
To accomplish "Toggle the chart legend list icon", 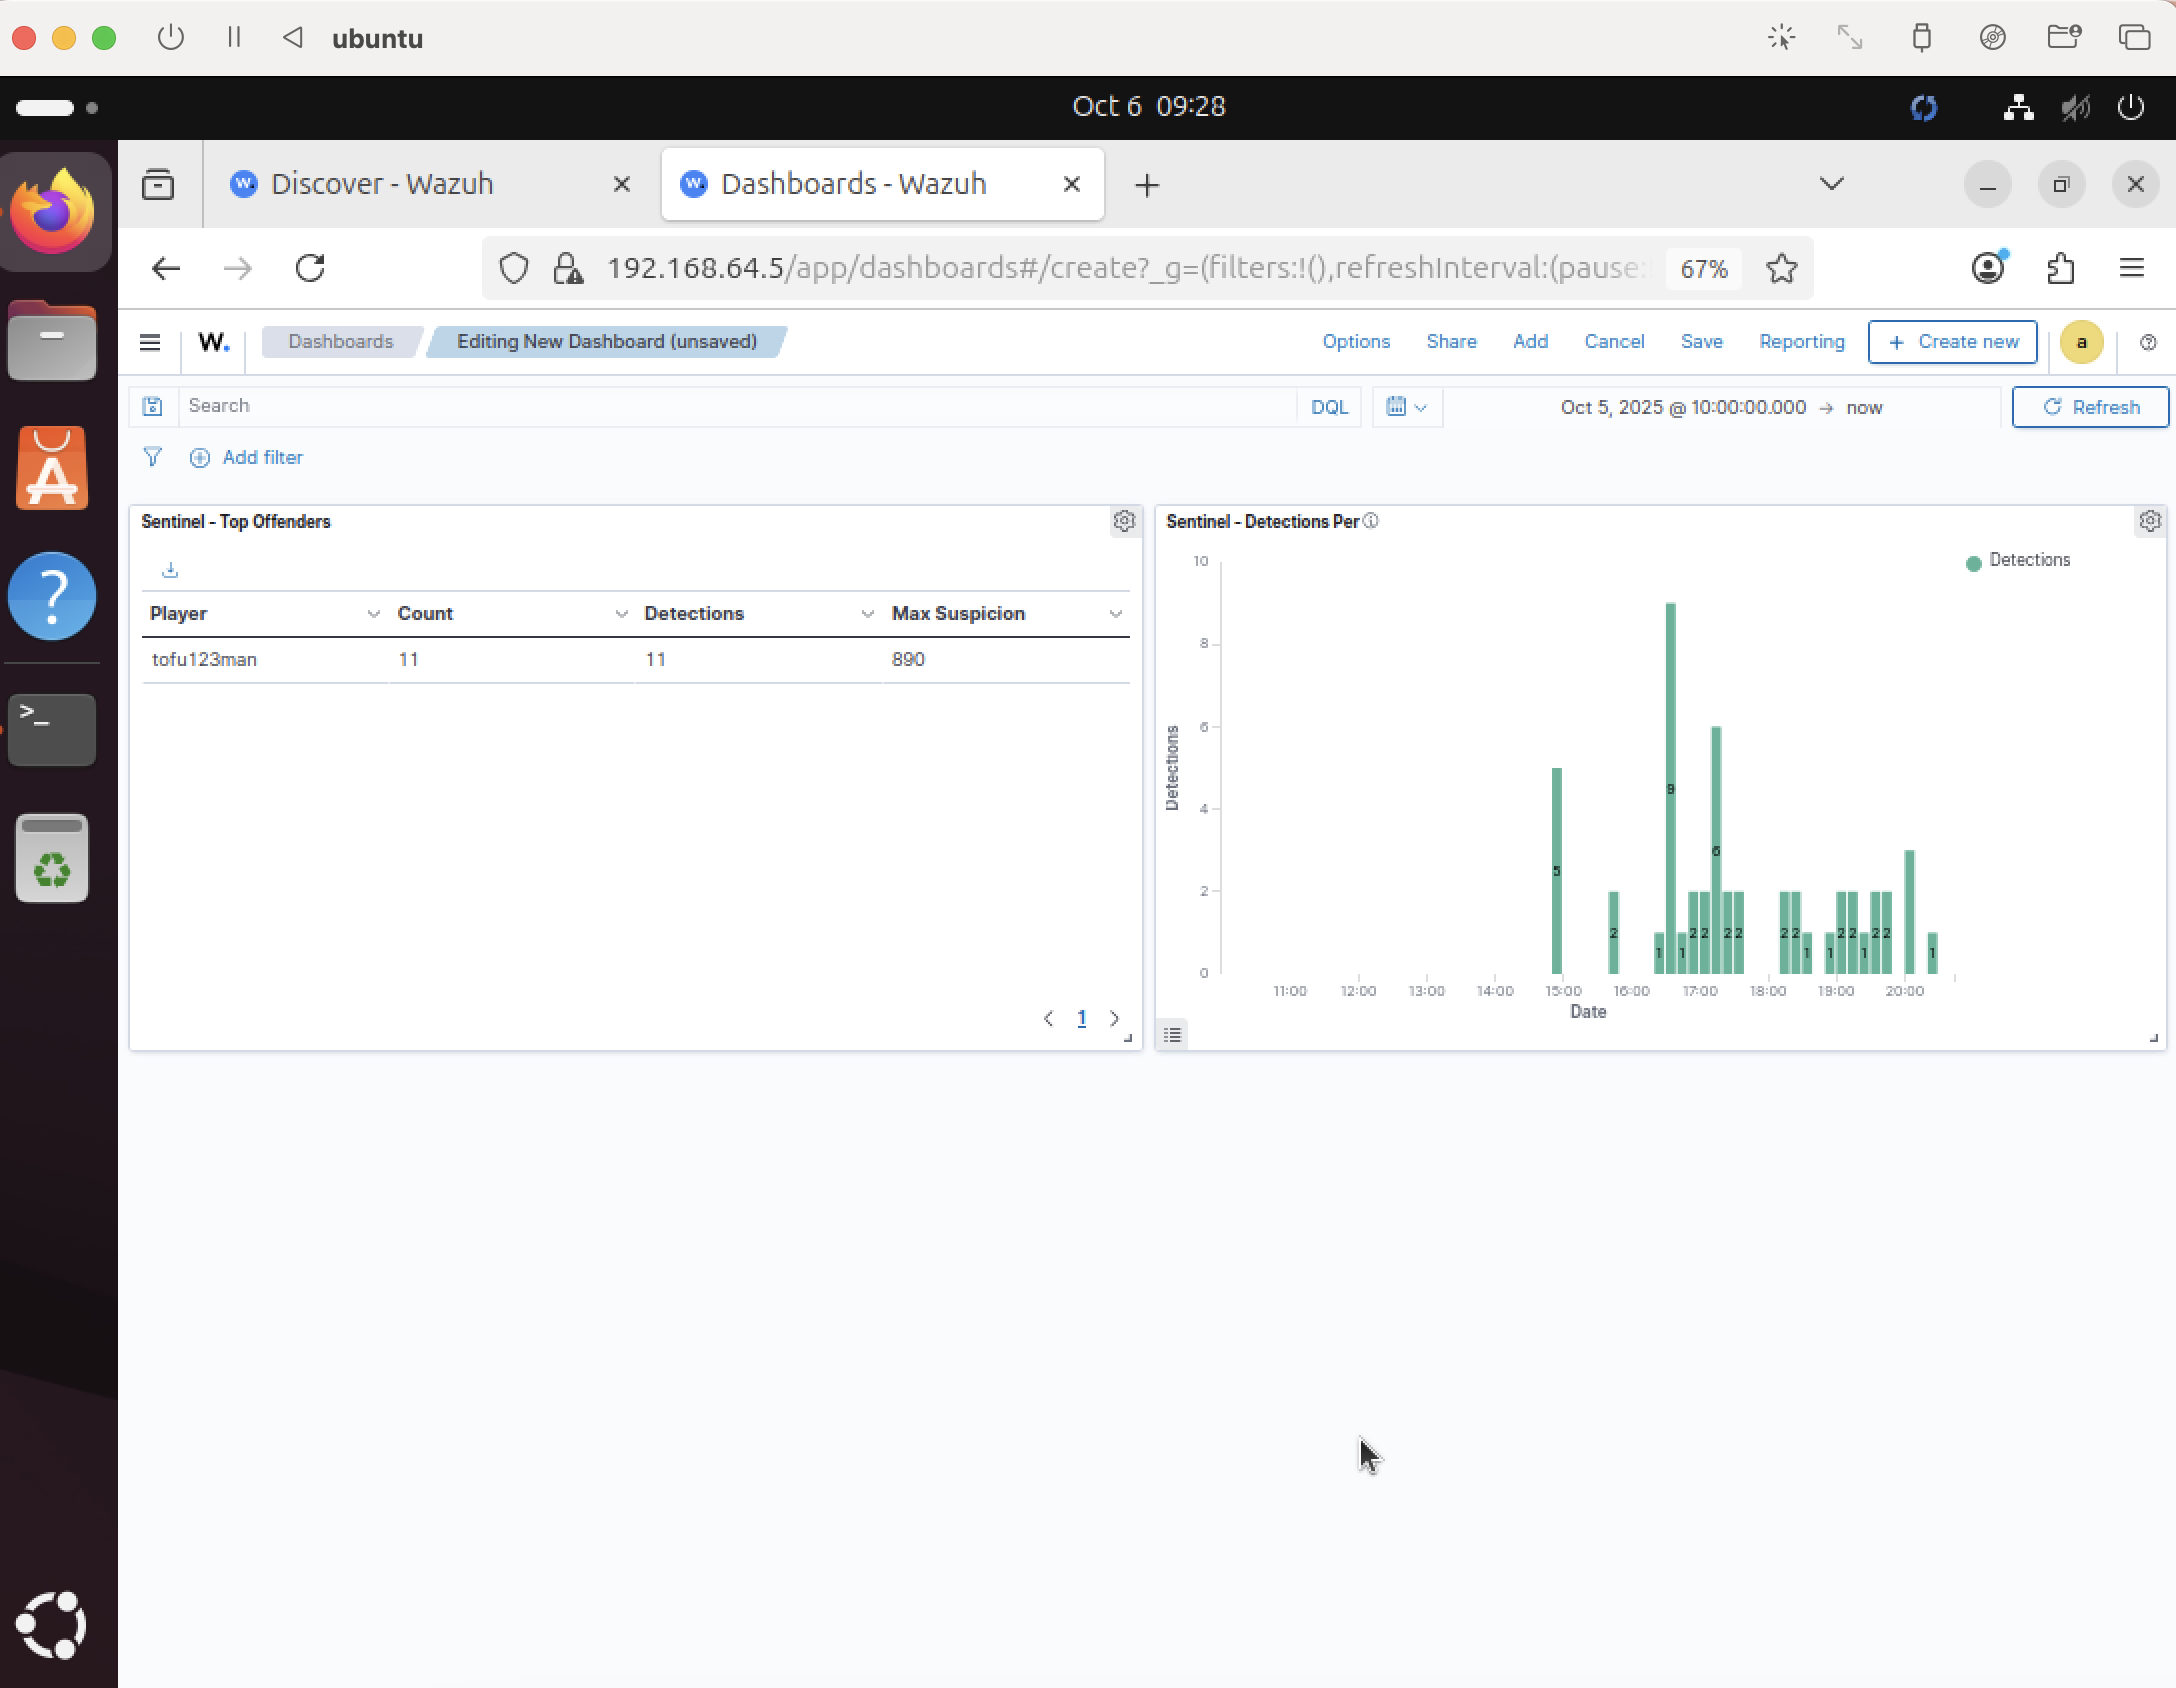I will (1173, 1035).
